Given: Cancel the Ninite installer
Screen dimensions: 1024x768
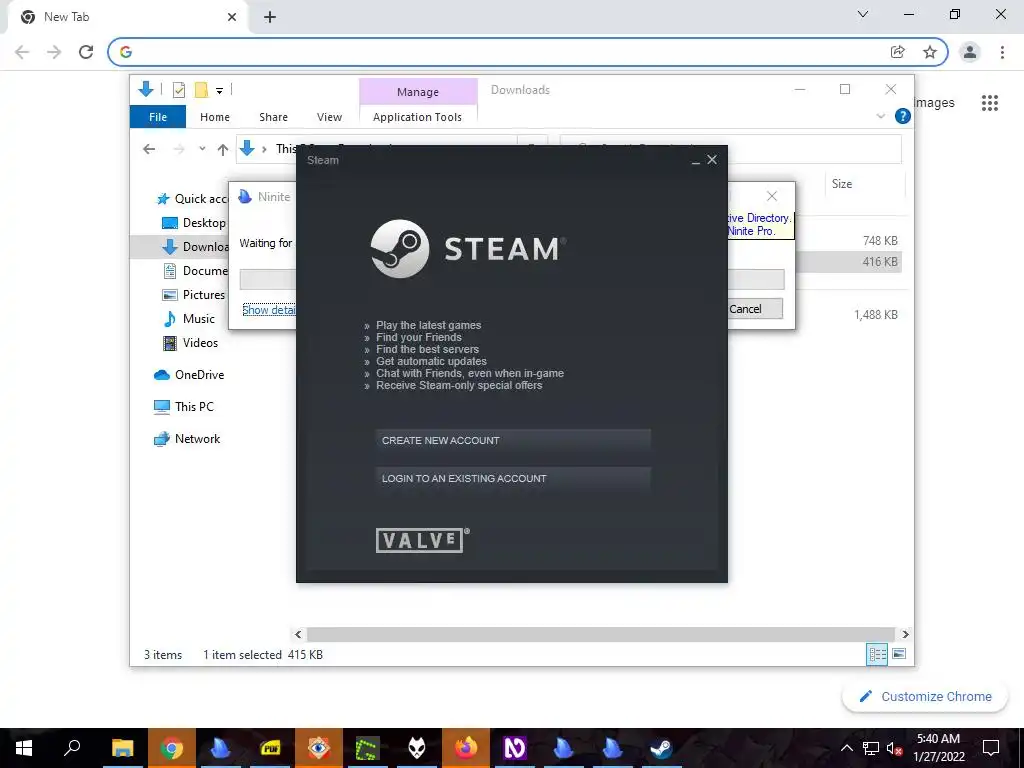Looking at the screenshot, I should (754, 309).
